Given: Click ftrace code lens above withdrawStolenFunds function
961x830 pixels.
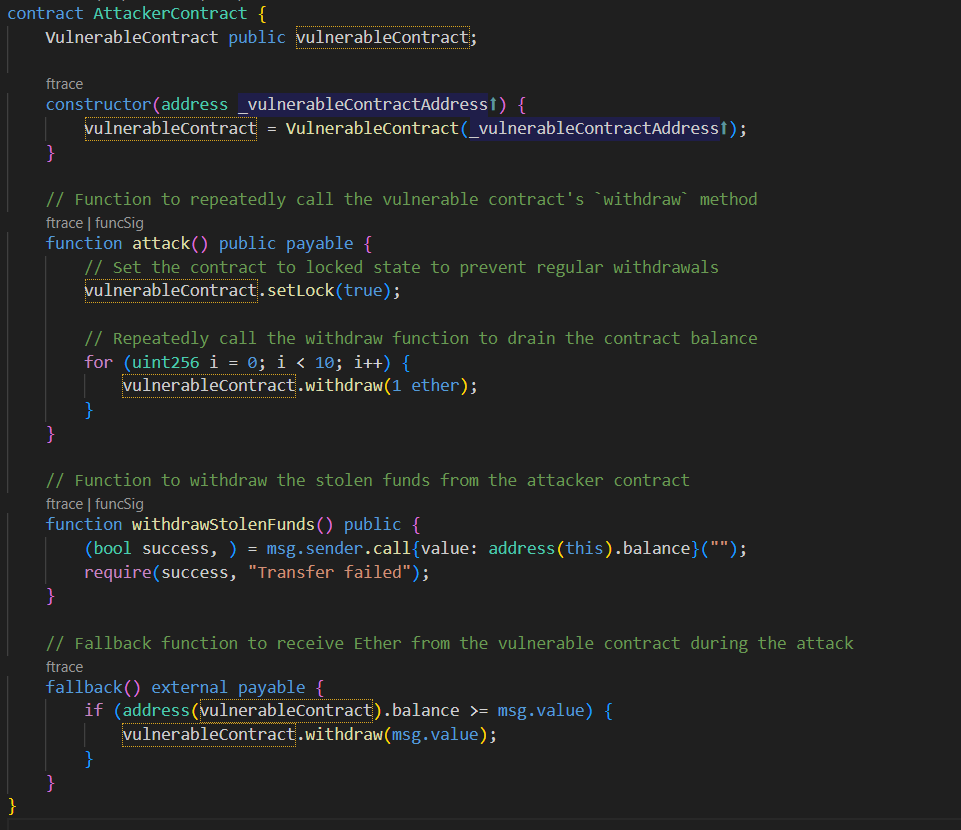Looking at the screenshot, I should tap(64, 504).
